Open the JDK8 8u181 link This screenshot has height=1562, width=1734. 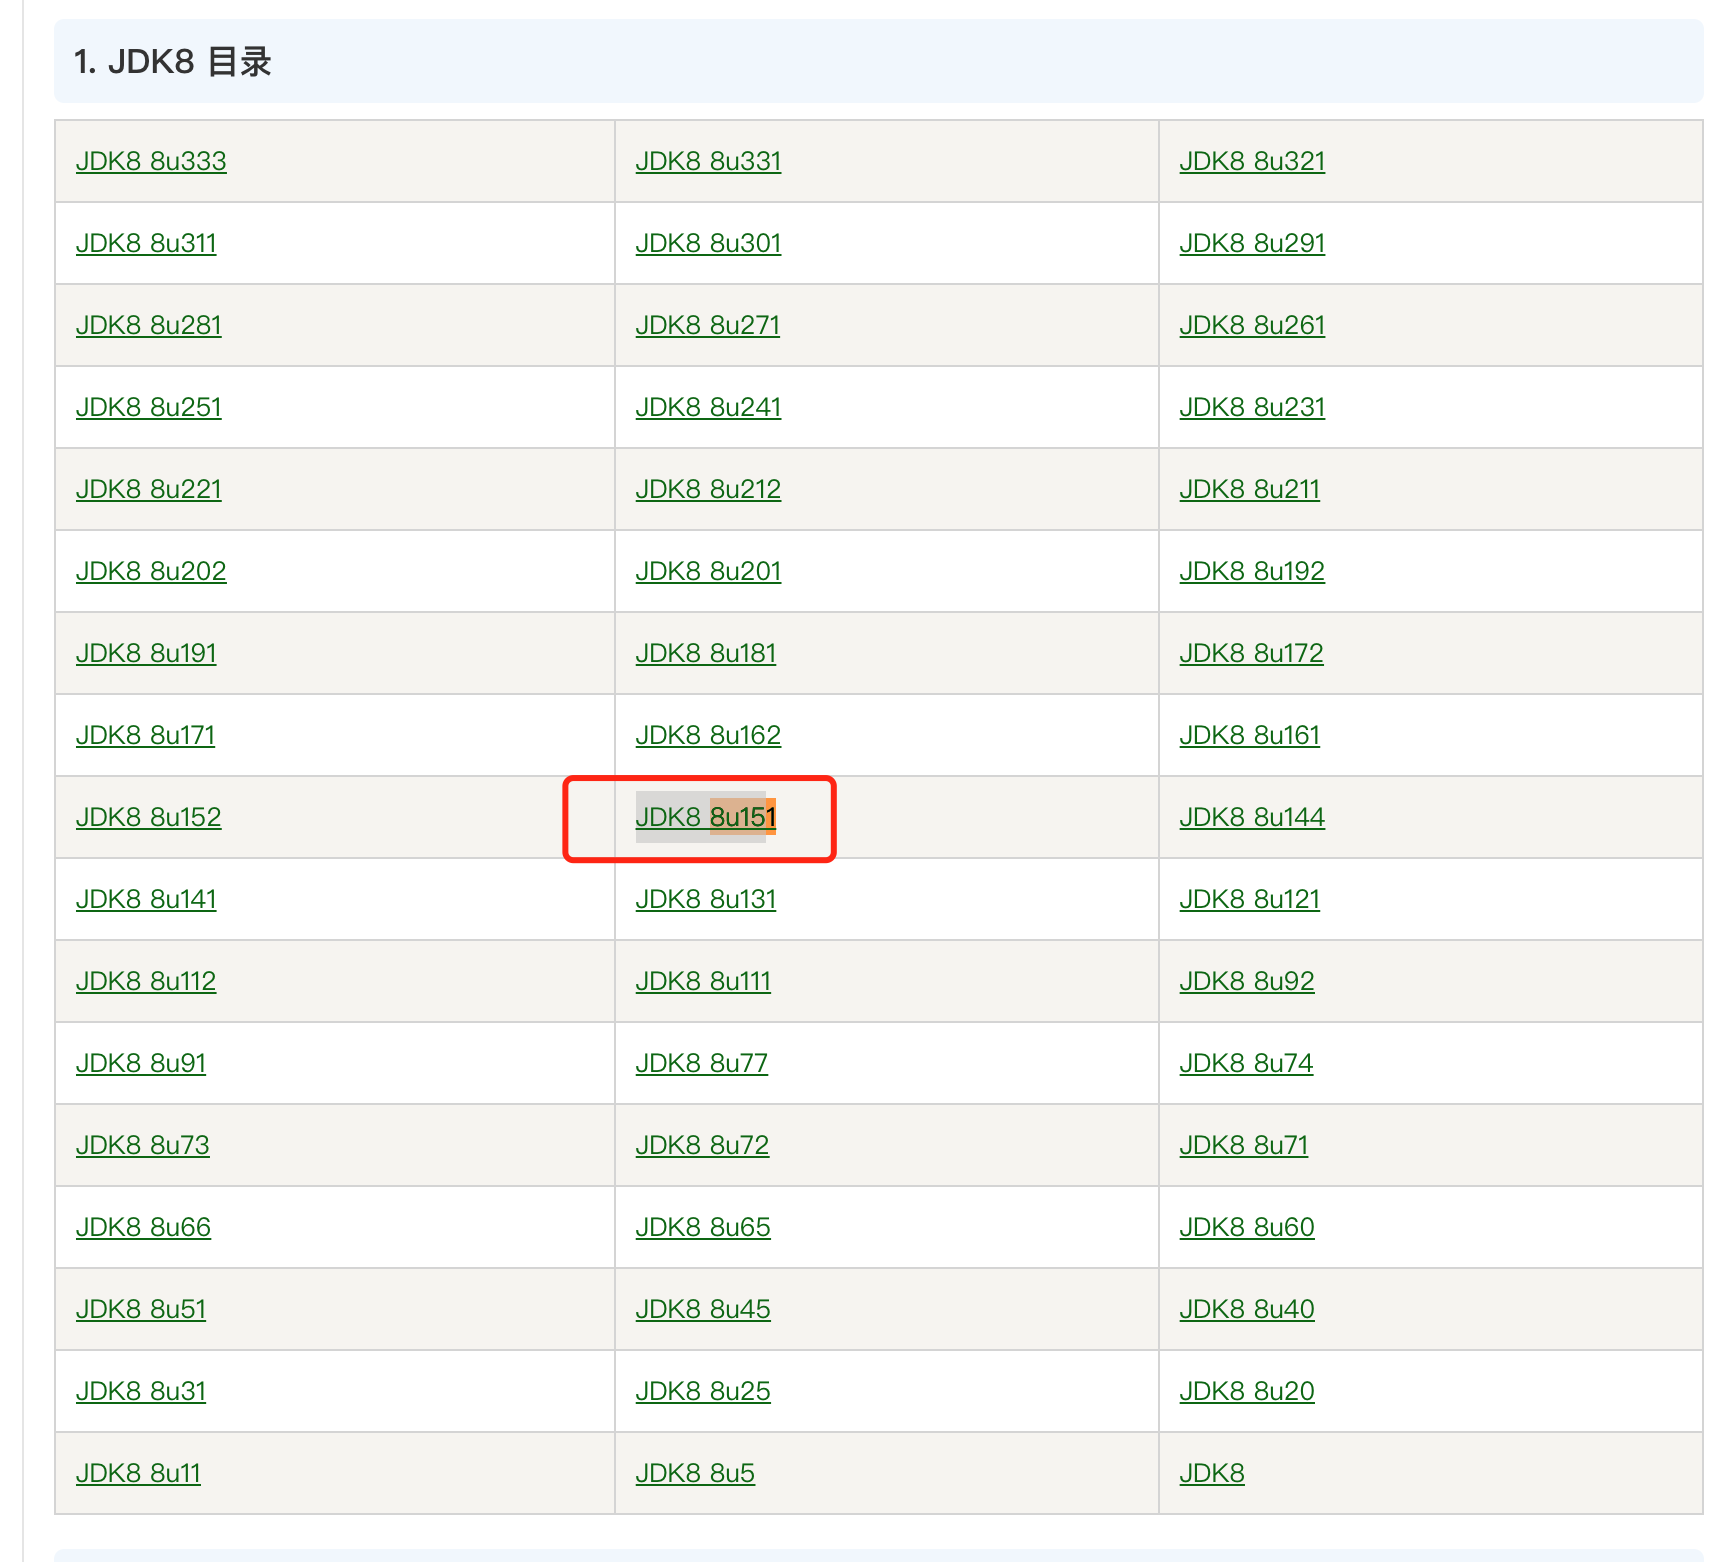(x=706, y=653)
